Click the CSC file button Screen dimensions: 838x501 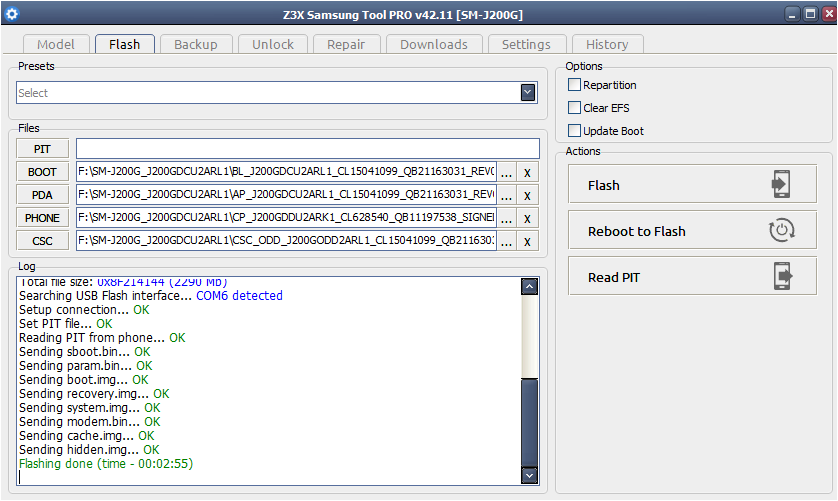click(x=43, y=241)
